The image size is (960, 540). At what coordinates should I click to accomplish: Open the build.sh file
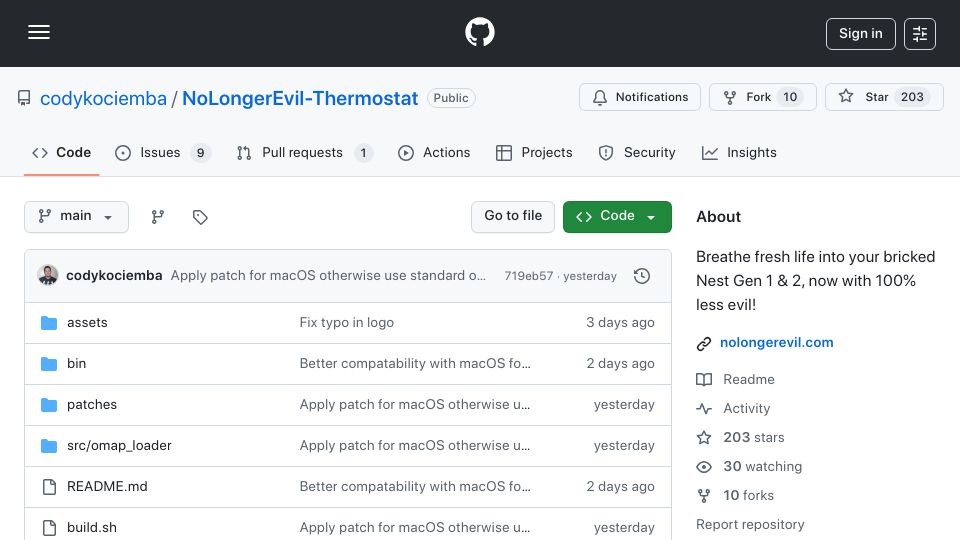tap(92, 528)
